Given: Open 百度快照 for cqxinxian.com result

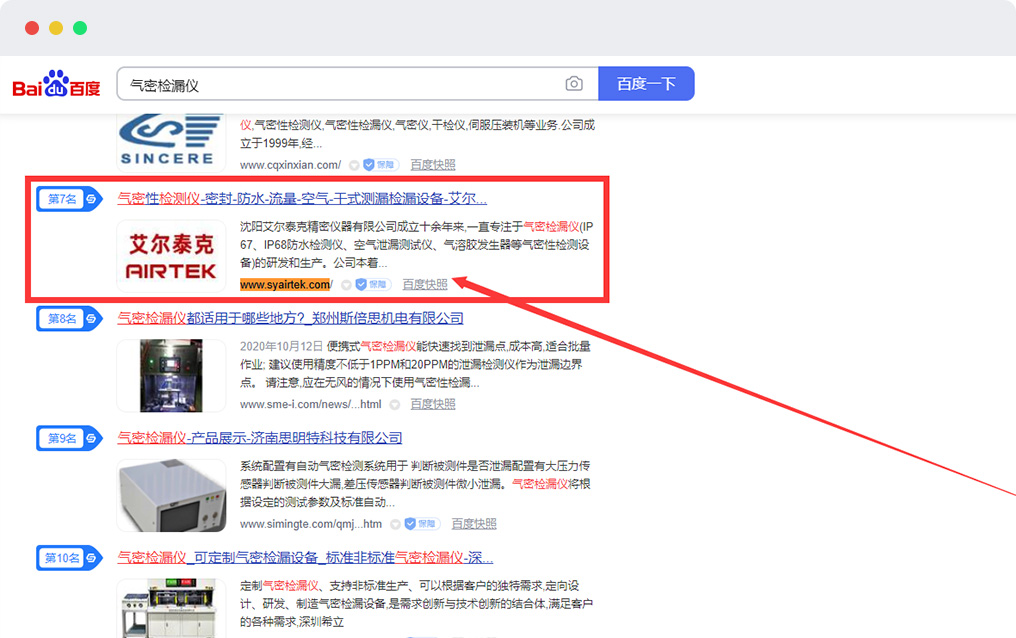Looking at the screenshot, I should 433,165.
